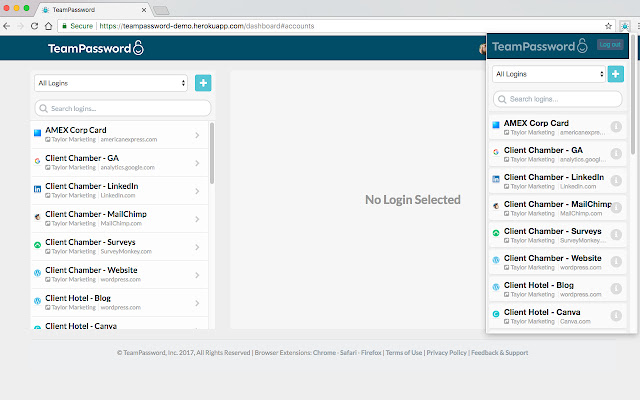The width and height of the screenshot is (640, 400).
Task: Open the All Logins dropdown in dashboard
Action: tap(111, 83)
